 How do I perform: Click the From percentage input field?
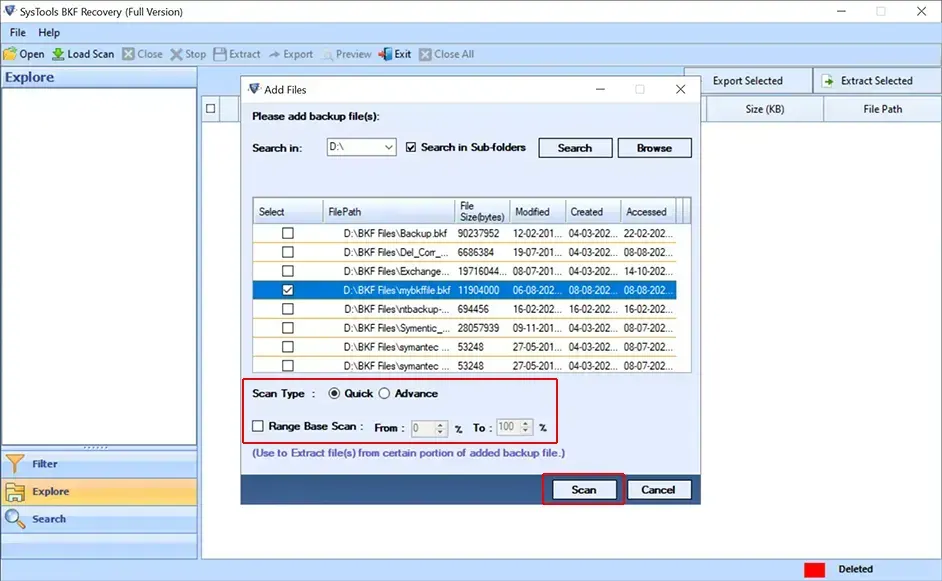[x=423, y=428]
